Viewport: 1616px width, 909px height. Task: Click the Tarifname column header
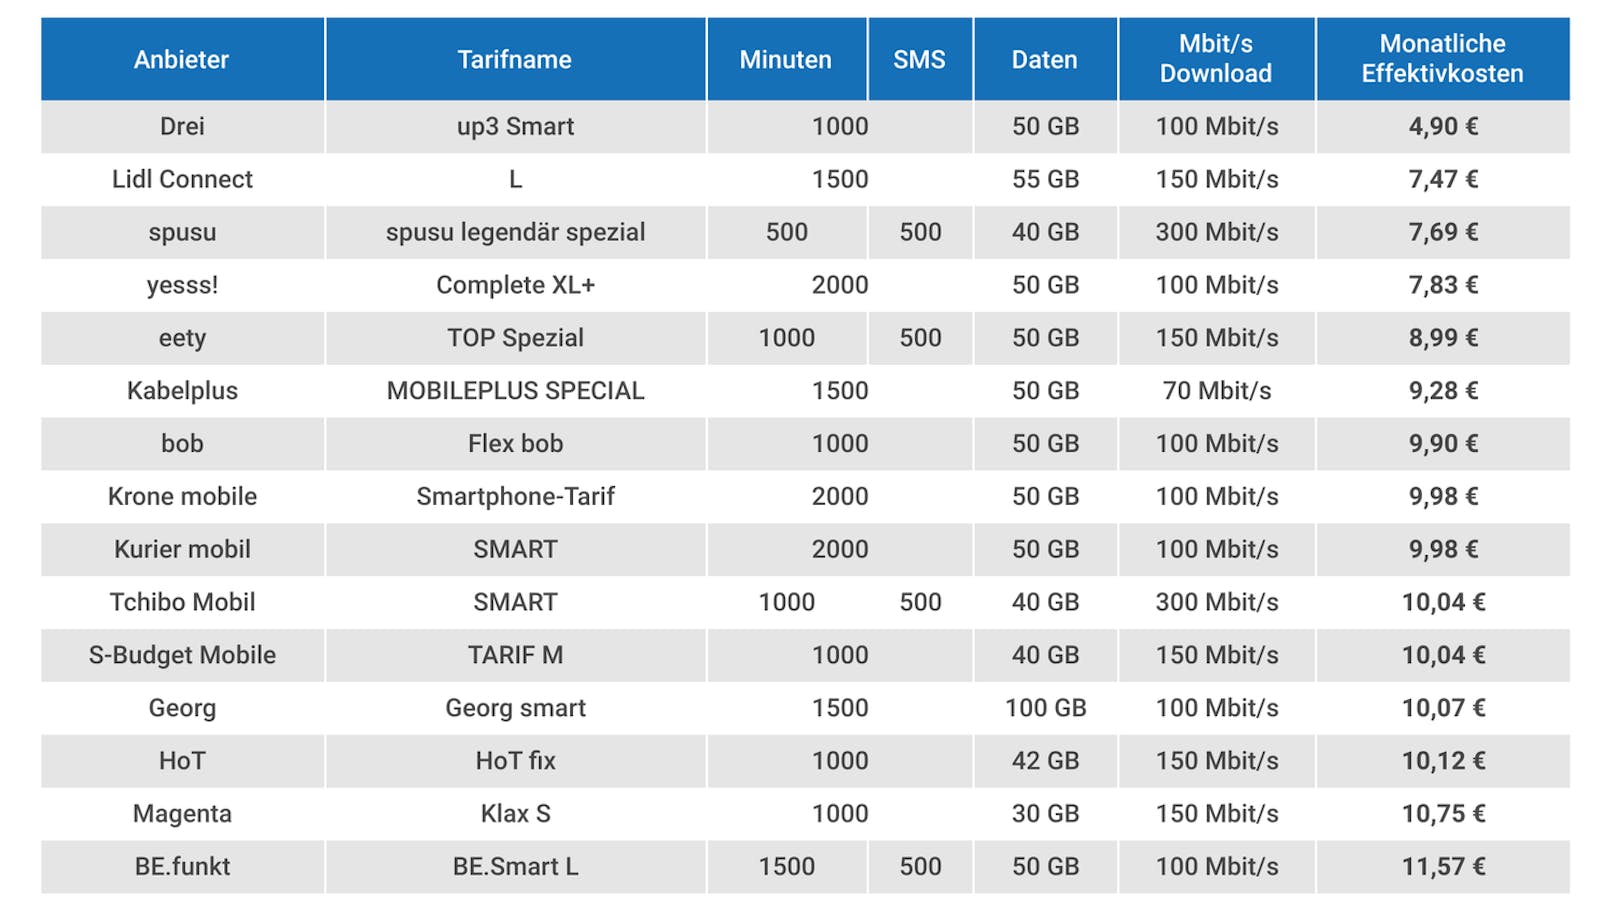(x=515, y=59)
